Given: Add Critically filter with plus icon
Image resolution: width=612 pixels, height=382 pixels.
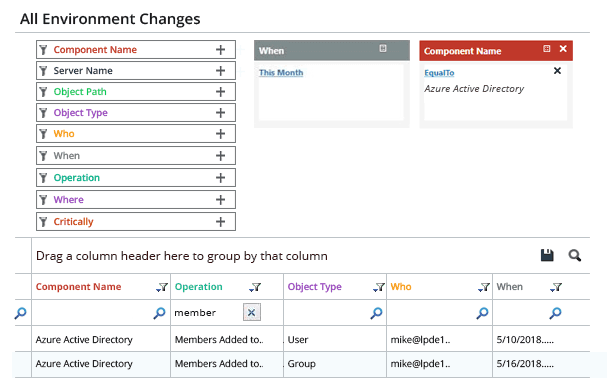Looking at the screenshot, I should pyautogui.click(x=221, y=222).
